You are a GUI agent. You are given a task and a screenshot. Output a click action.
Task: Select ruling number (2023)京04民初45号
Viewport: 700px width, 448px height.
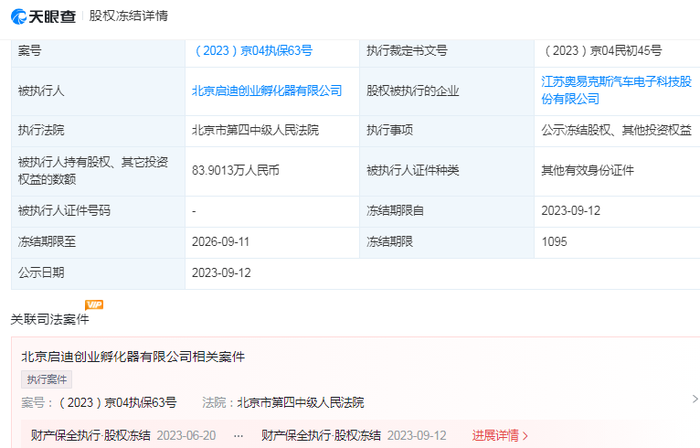point(602,51)
